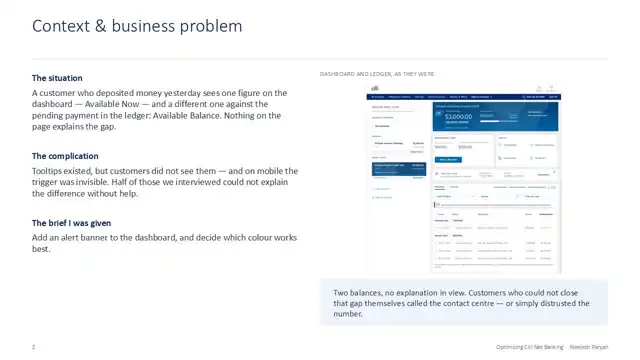The height and width of the screenshot is (360, 640).
Task: Click the author name 'Neelesh Ranjan' in footer
Action: pos(589,347)
